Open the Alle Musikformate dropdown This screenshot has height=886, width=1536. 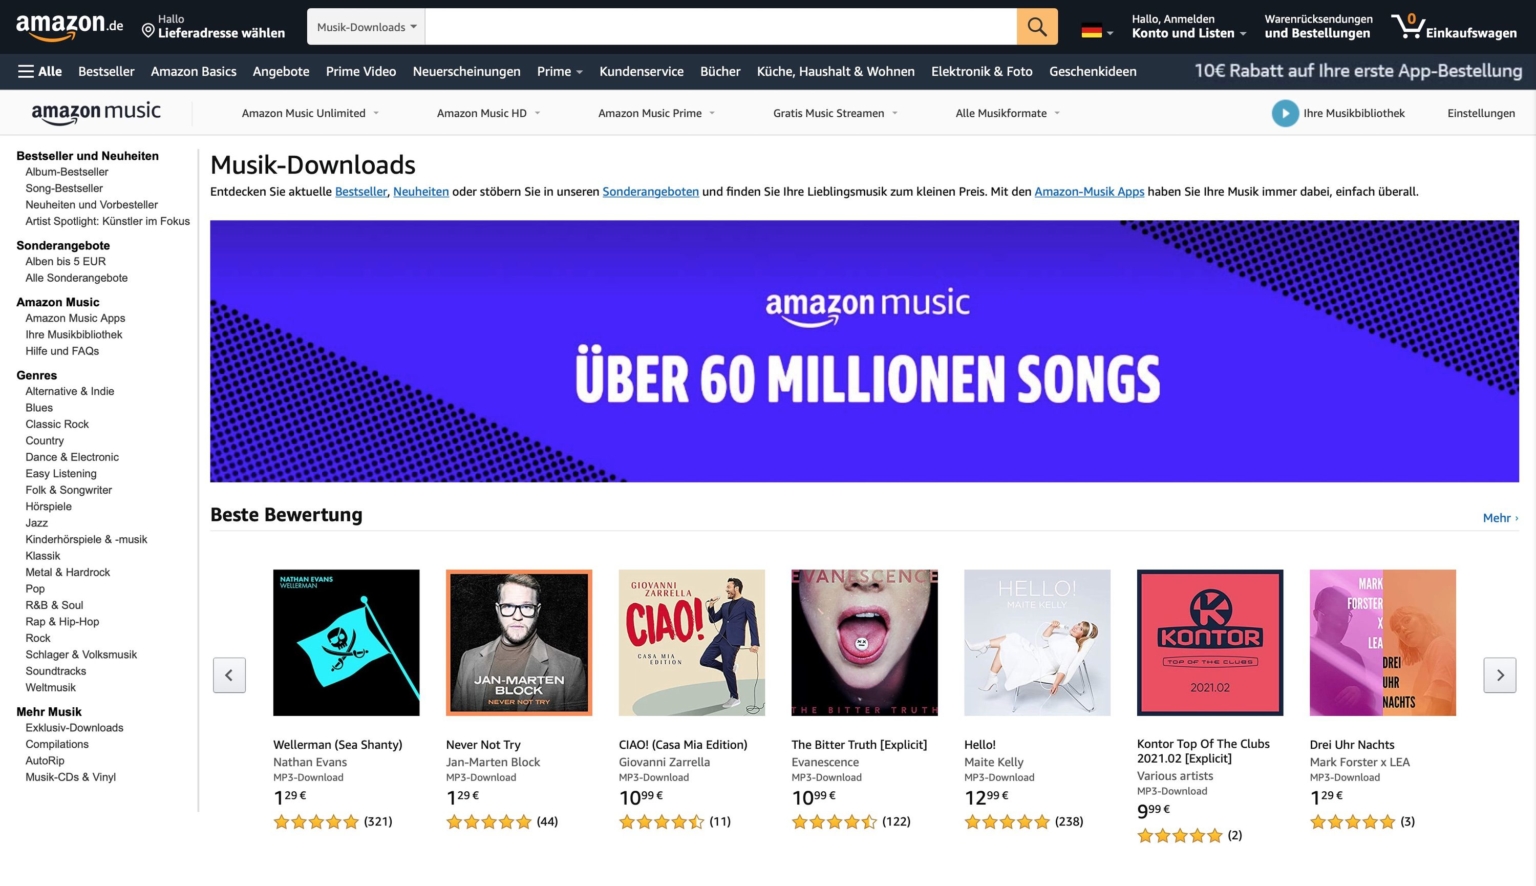coord(1007,113)
